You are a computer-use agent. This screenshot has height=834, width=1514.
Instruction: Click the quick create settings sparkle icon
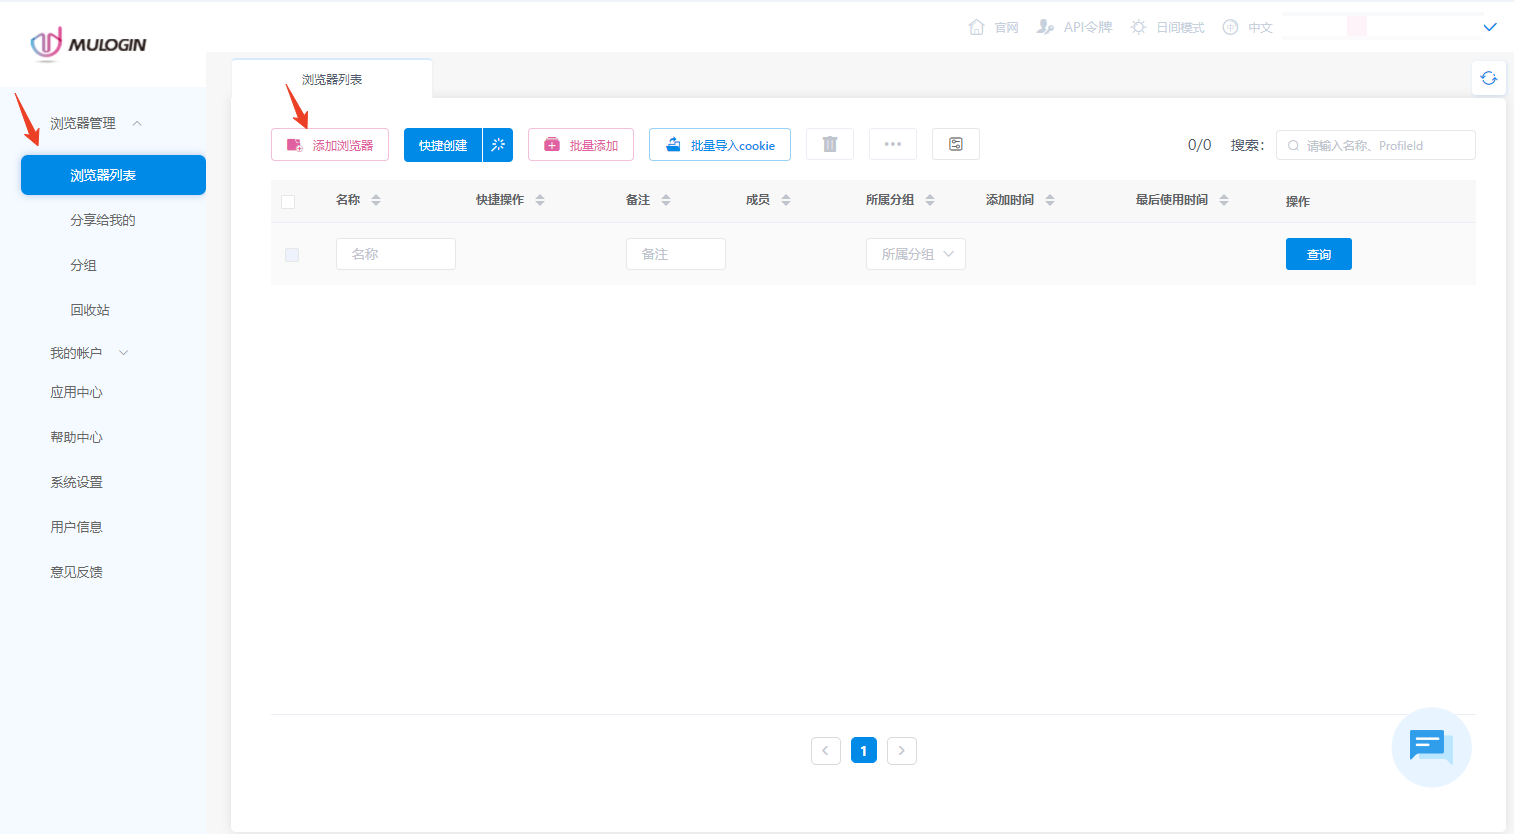point(498,145)
